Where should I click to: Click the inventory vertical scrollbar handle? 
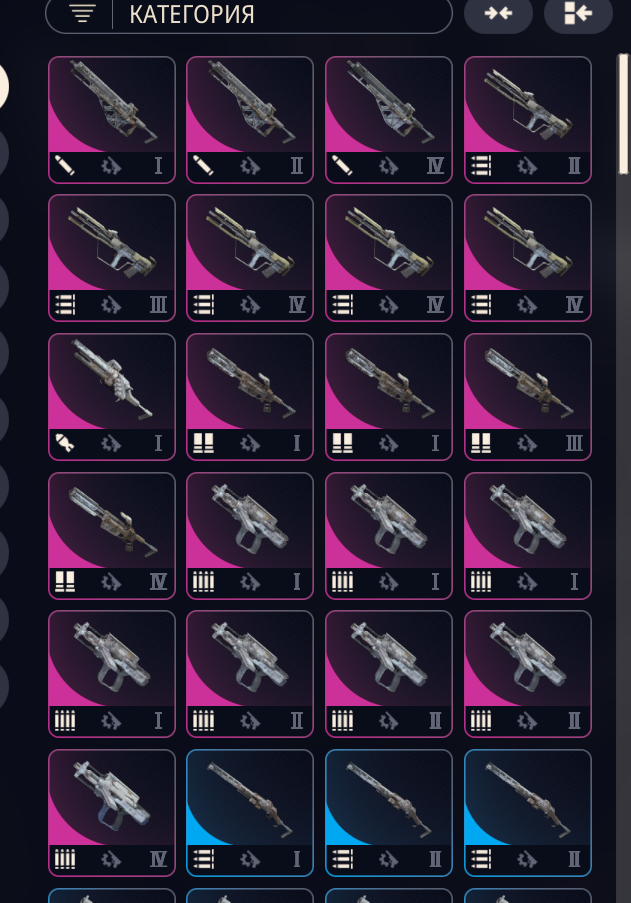(x=623, y=113)
